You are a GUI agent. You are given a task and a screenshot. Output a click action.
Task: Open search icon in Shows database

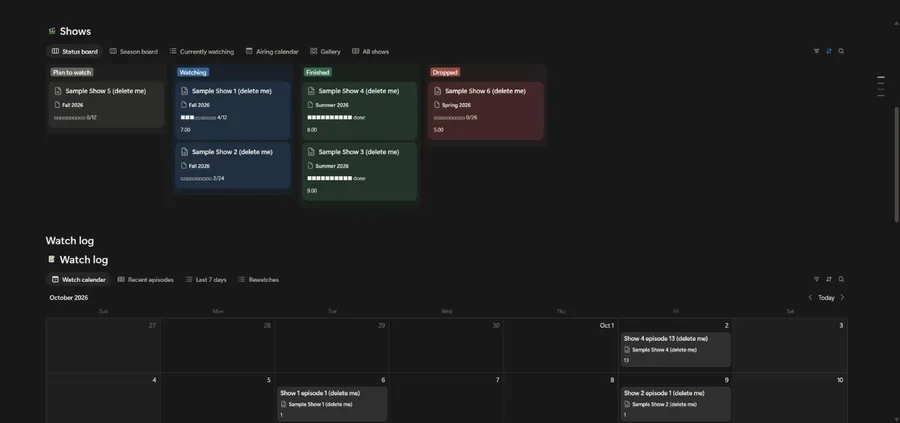coord(841,51)
